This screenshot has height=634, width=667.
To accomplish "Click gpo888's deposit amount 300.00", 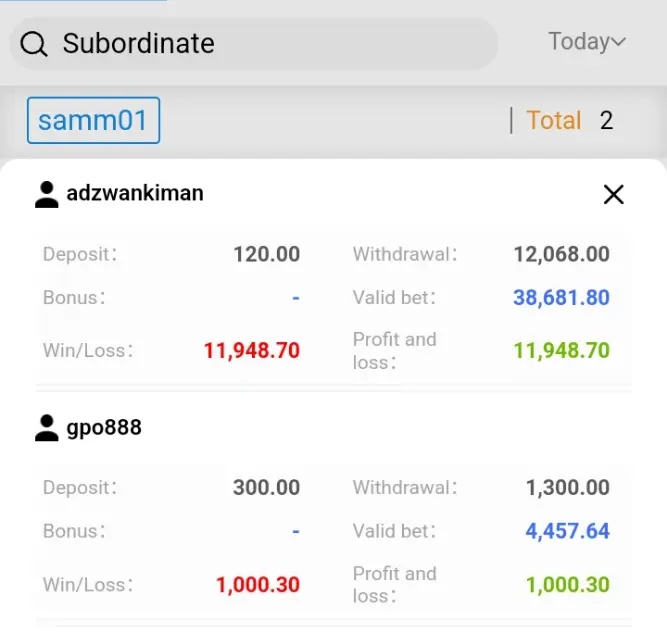I will (x=266, y=488).
